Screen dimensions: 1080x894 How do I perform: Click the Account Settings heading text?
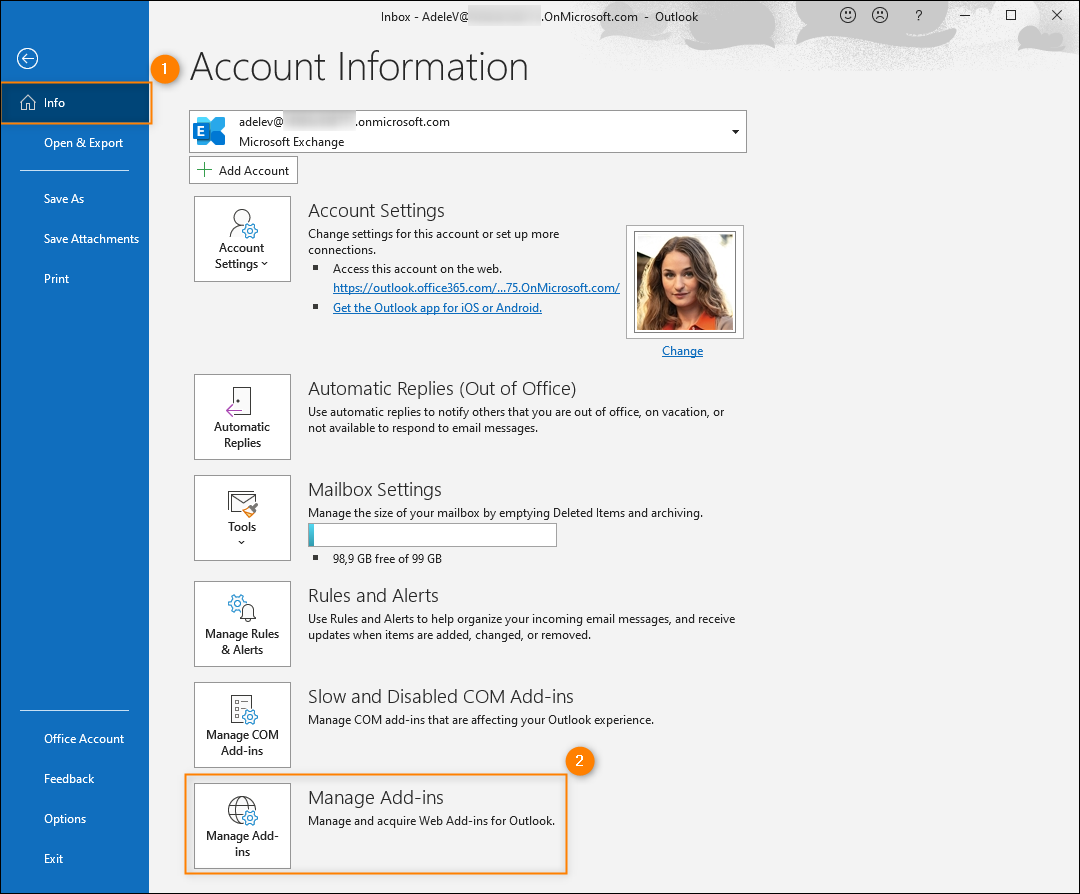click(376, 210)
